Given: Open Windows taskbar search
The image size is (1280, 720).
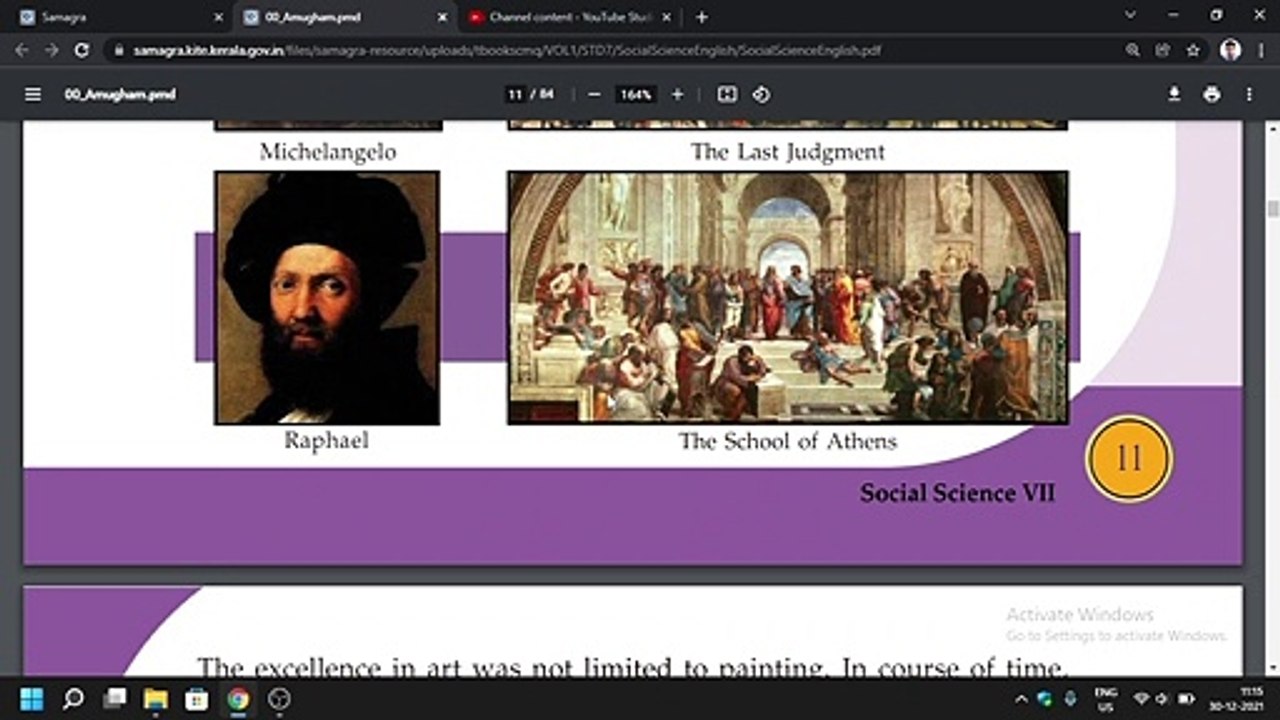Looking at the screenshot, I should point(73,699).
